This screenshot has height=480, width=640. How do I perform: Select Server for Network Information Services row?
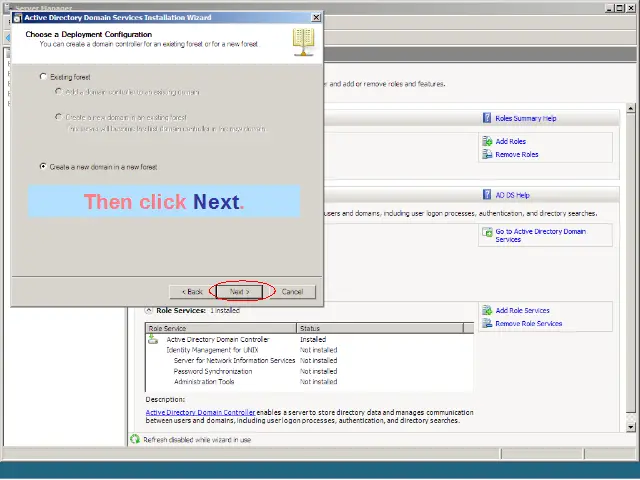[309, 360]
